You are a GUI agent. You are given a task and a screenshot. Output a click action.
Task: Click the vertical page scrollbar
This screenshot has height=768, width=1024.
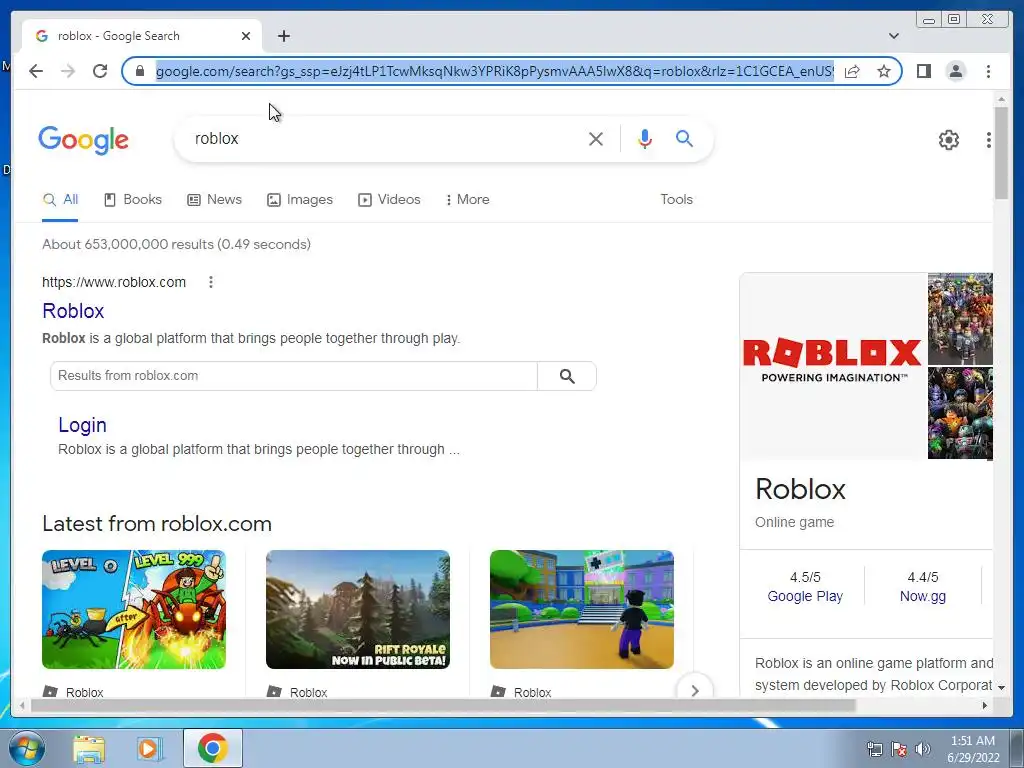tap(1001, 153)
